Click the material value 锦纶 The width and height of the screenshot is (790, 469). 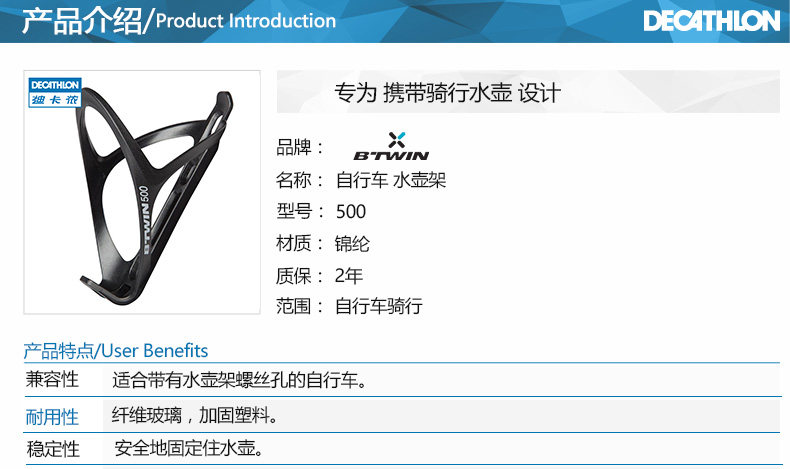point(352,244)
